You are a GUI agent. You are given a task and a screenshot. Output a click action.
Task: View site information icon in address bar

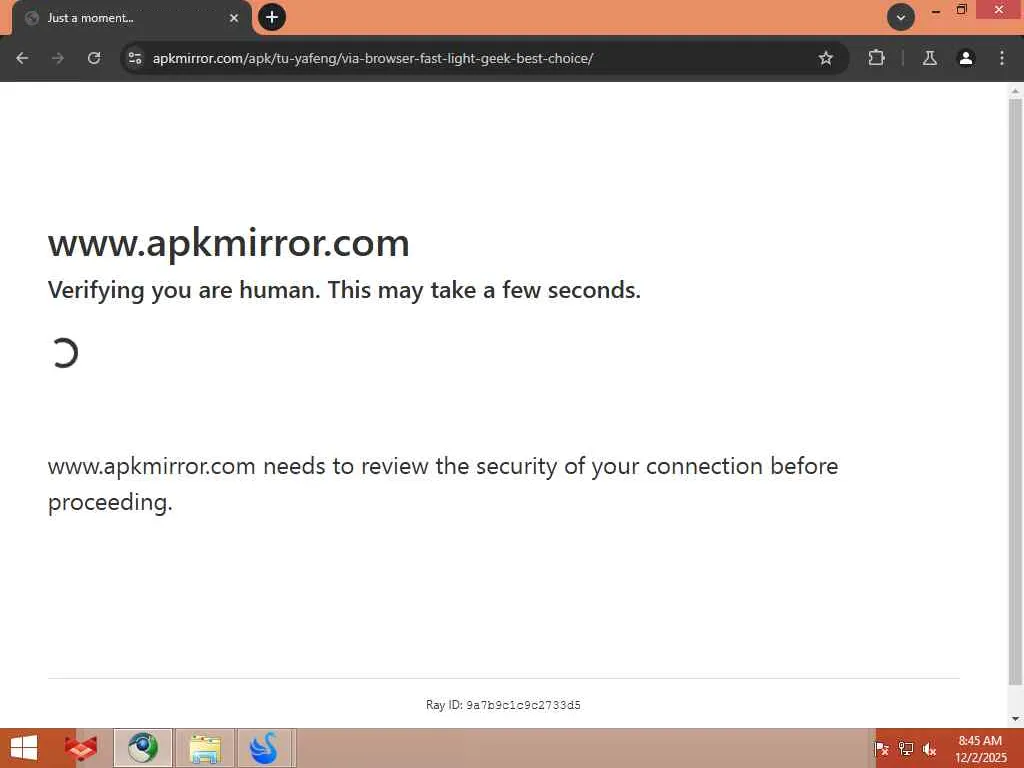(x=135, y=58)
